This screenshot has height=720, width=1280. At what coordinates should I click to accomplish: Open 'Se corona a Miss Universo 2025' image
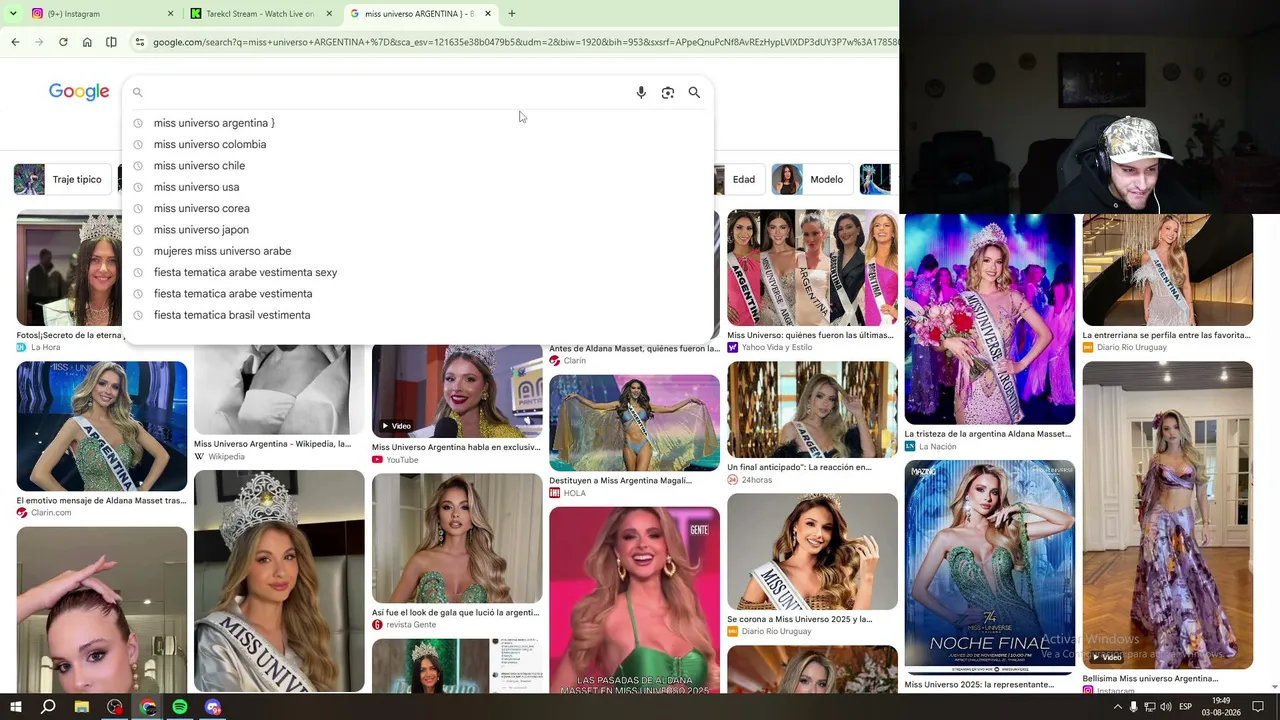click(812, 551)
